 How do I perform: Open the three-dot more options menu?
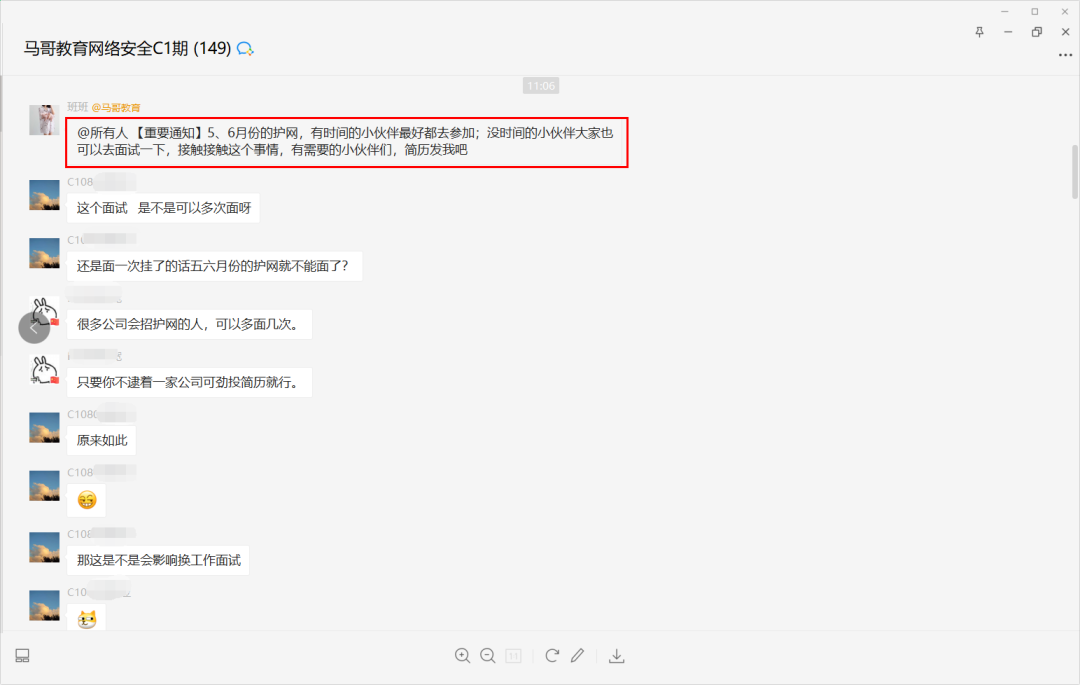click(1065, 56)
